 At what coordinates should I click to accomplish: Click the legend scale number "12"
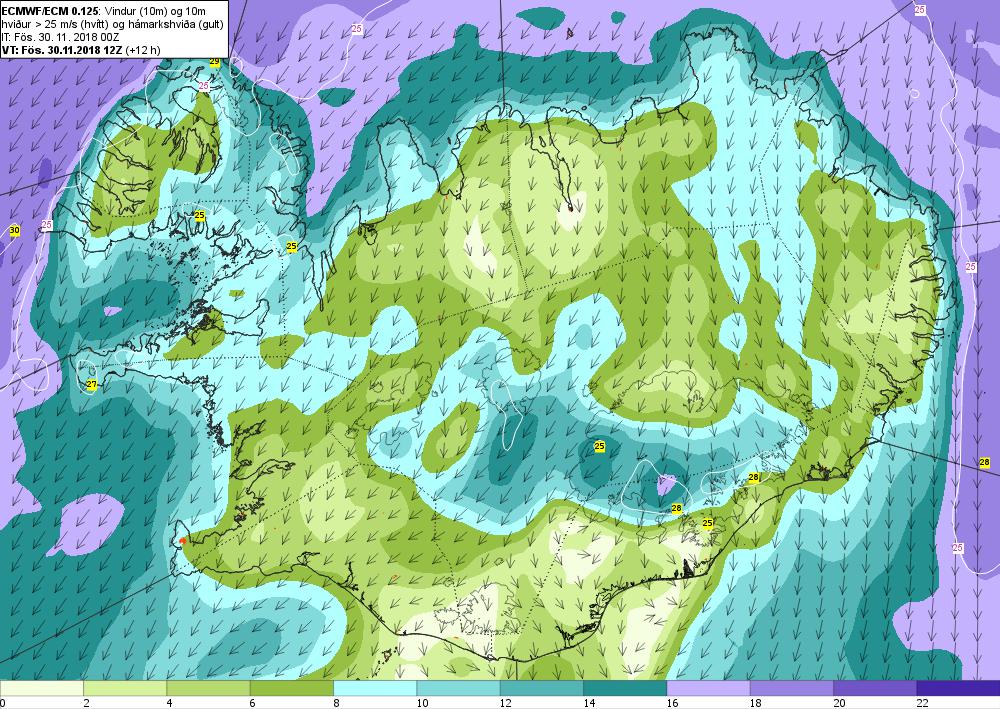506,703
